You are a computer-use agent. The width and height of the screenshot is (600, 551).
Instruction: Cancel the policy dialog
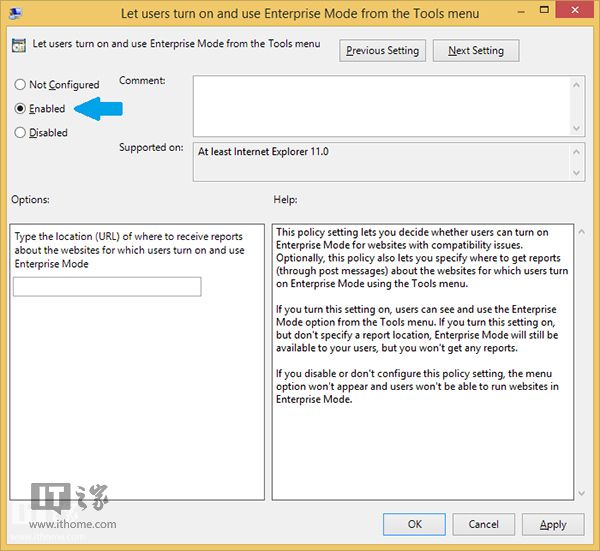483,524
